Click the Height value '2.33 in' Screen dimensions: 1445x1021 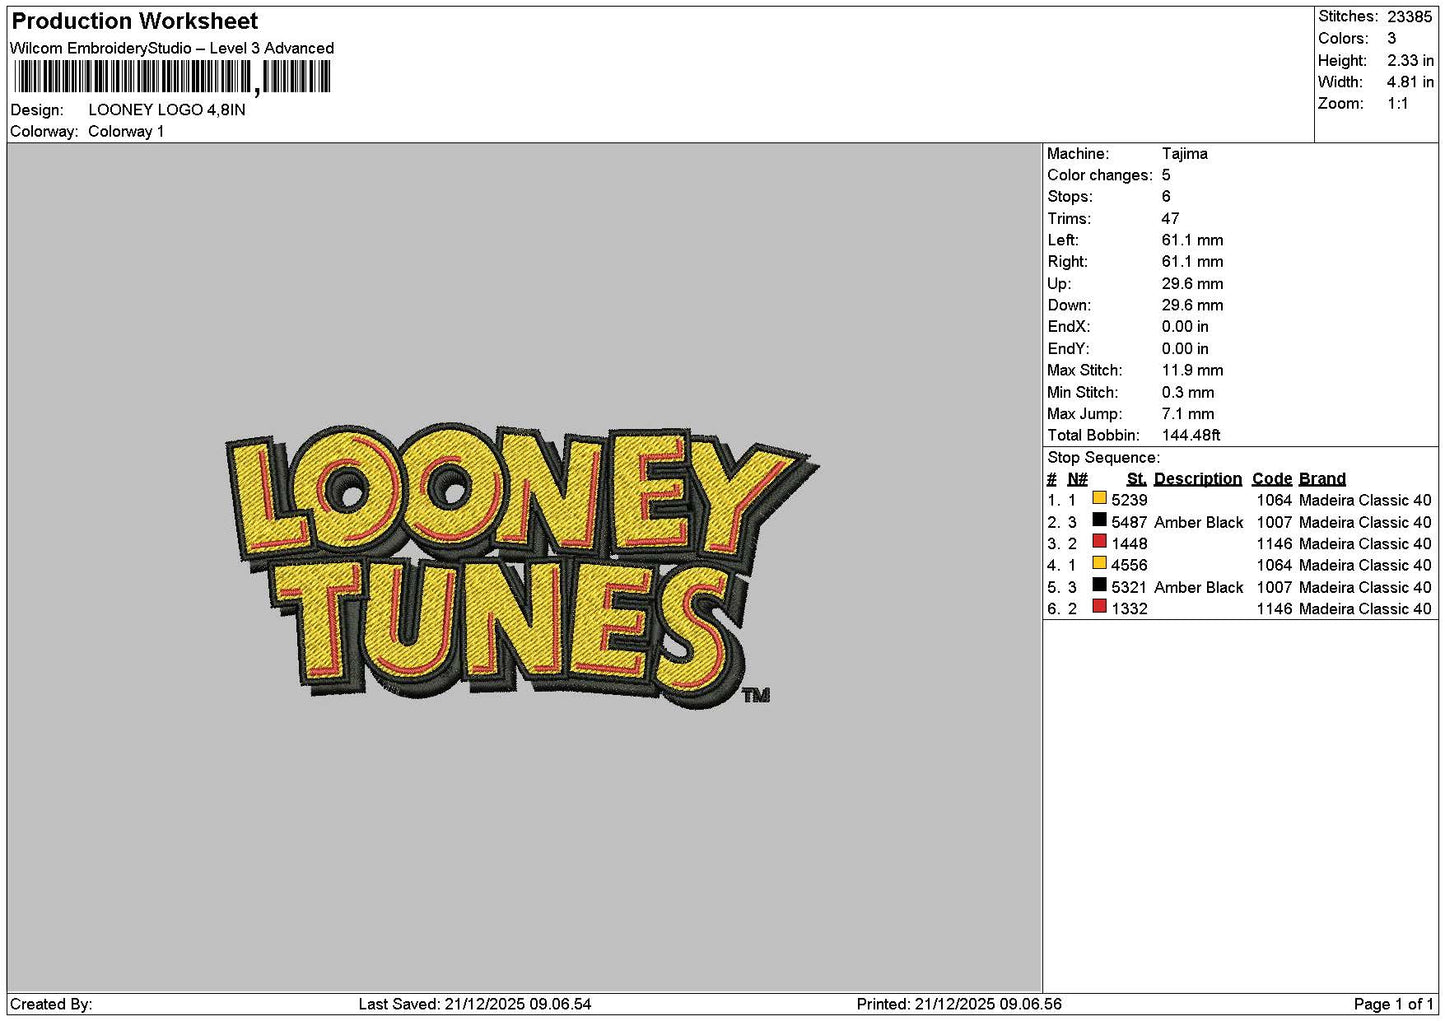point(1410,61)
